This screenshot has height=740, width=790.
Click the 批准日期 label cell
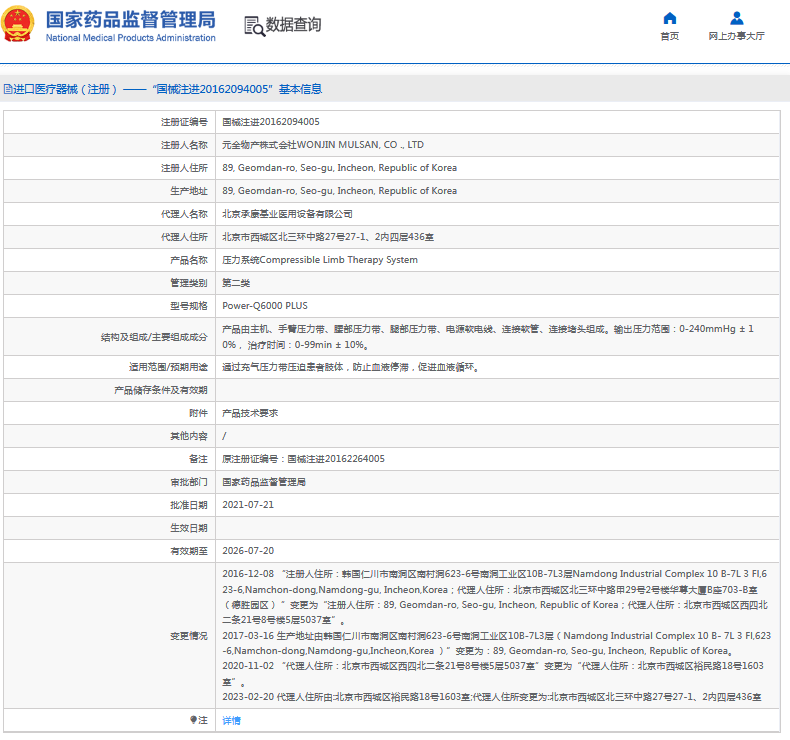109,505
